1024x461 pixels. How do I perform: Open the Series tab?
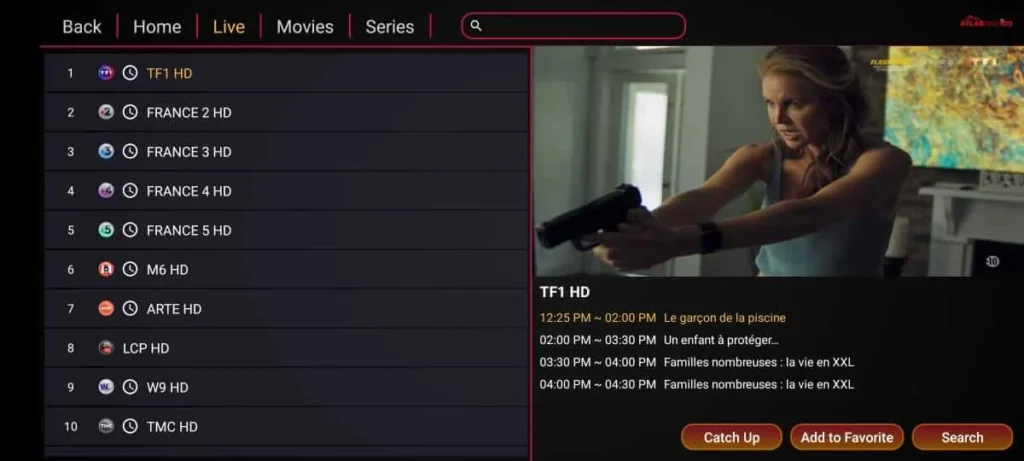pyautogui.click(x=390, y=27)
